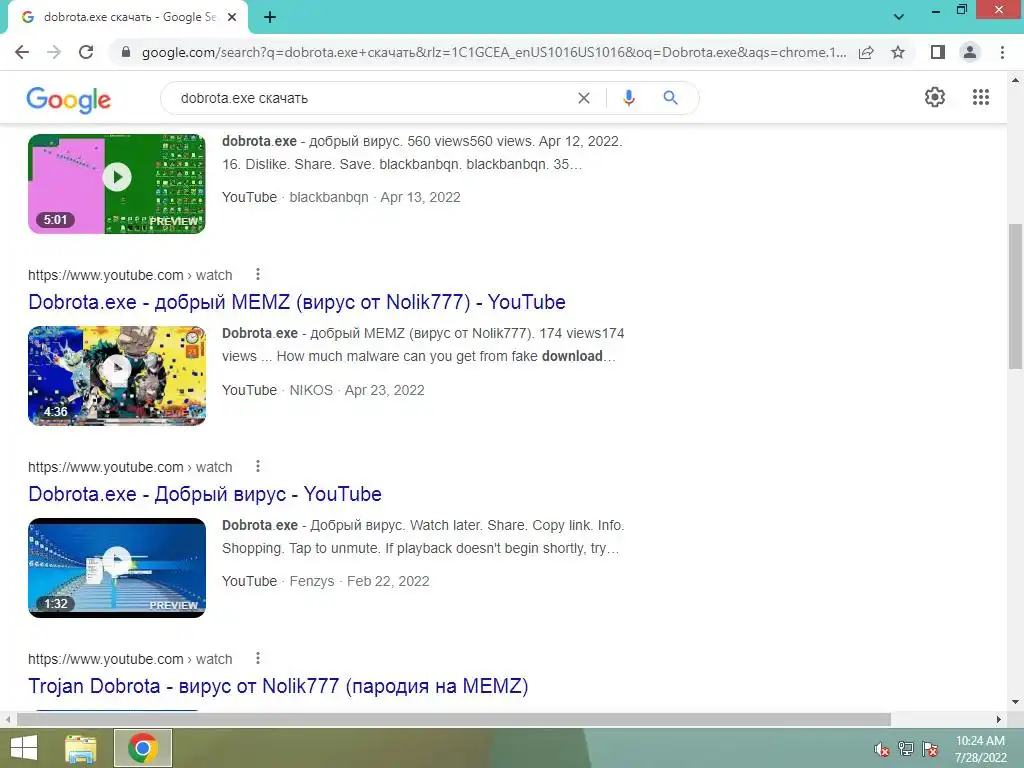Image resolution: width=1024 pixels, height=768 pixels.
Task: Go back to the previous page
Action: tap(22, 52)
